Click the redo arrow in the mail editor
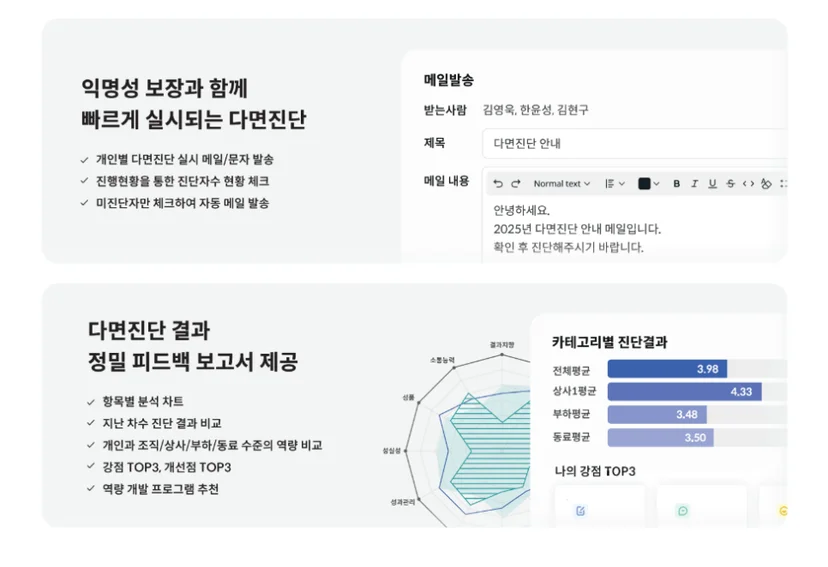The height and width of the screenshot is (567, 828). (516, 184)
